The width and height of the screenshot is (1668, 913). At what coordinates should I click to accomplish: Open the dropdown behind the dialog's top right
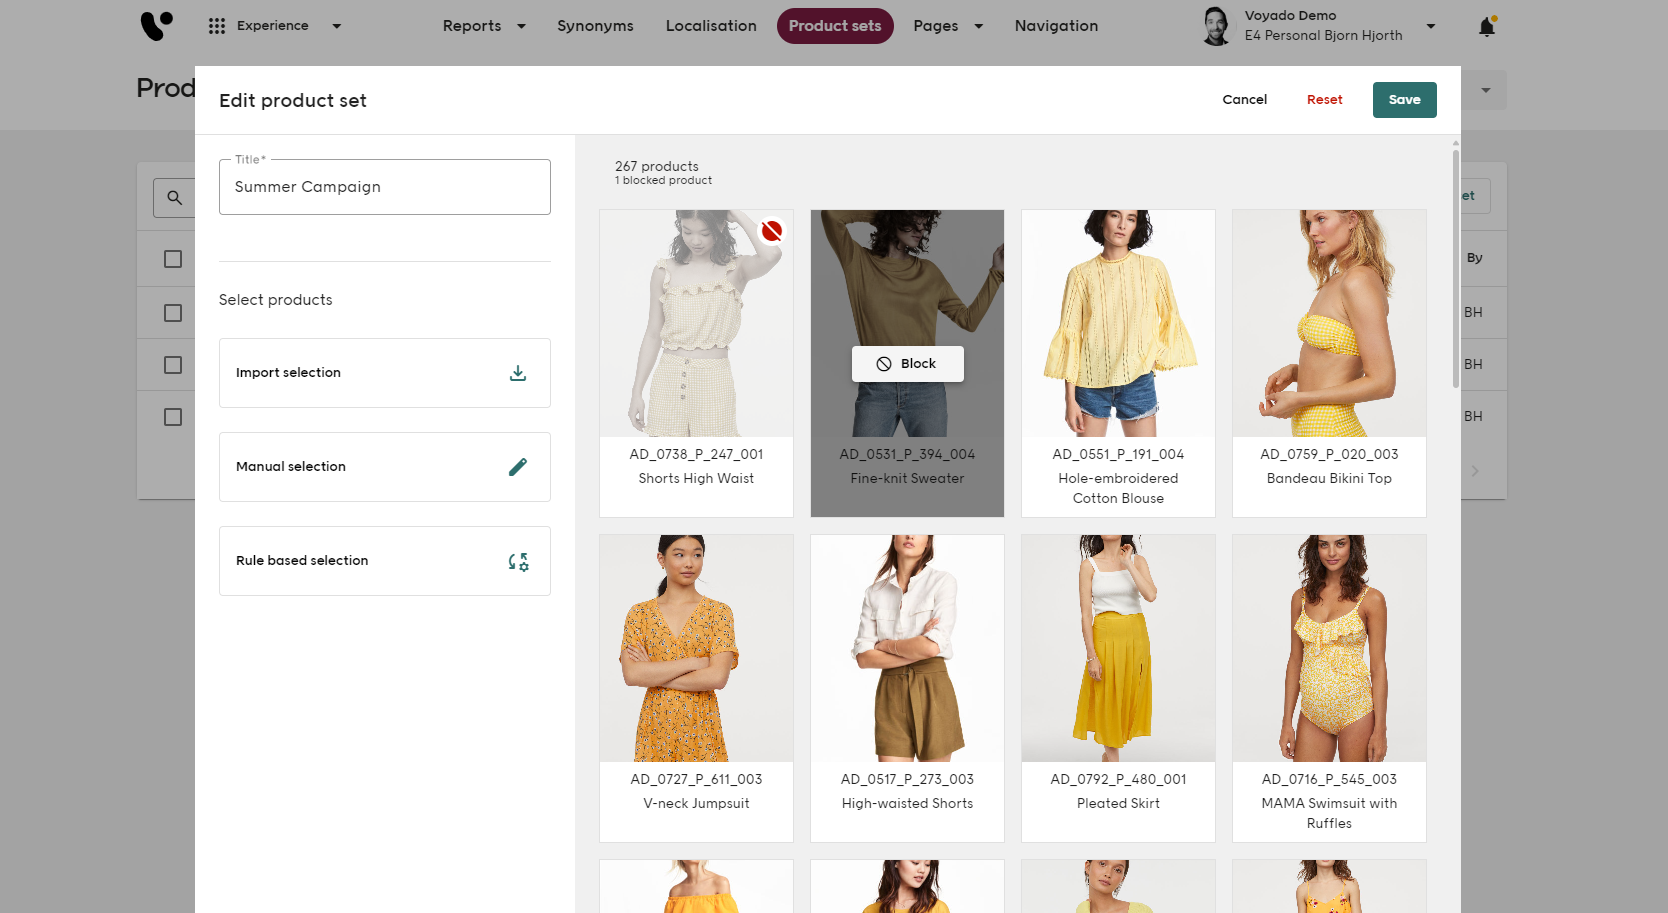[1485, 90]
